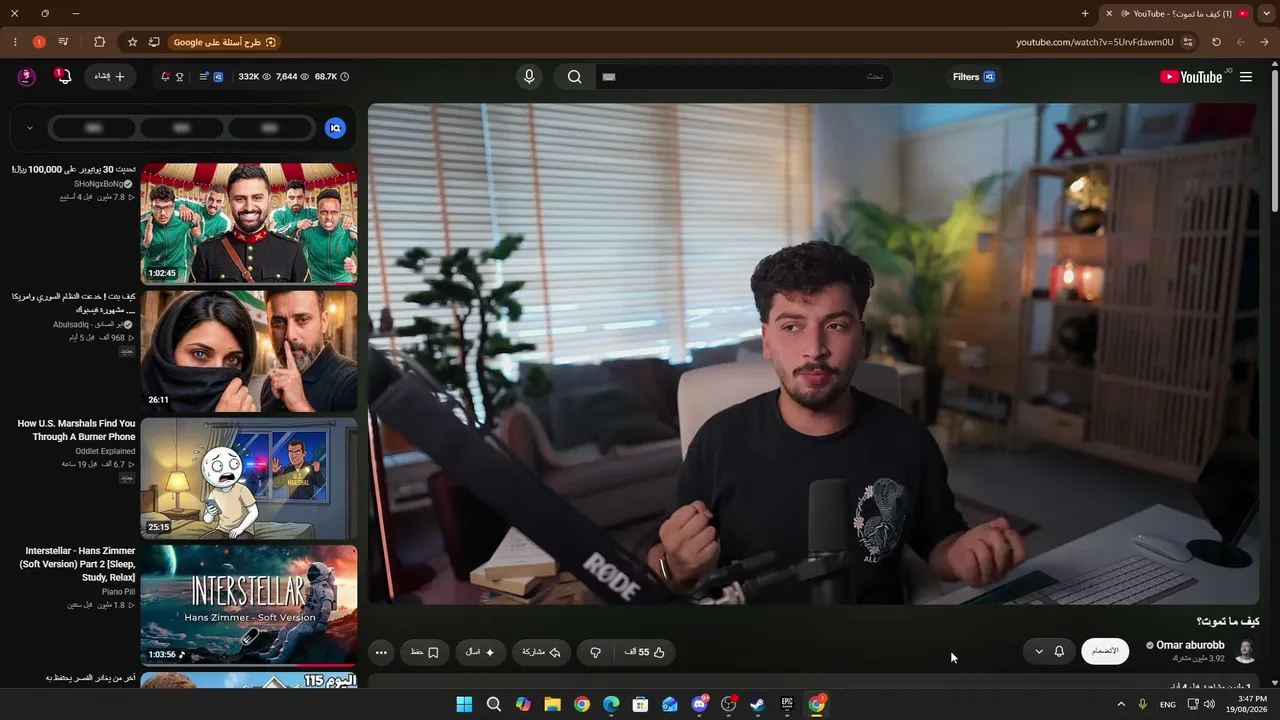Open the notifications bell with red badge
Screen dimensions: 1280x720
63,76
